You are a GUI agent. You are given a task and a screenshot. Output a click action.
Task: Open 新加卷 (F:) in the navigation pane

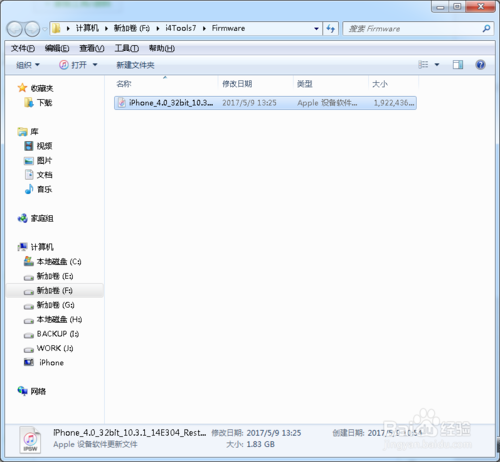[x=55, y=291]
